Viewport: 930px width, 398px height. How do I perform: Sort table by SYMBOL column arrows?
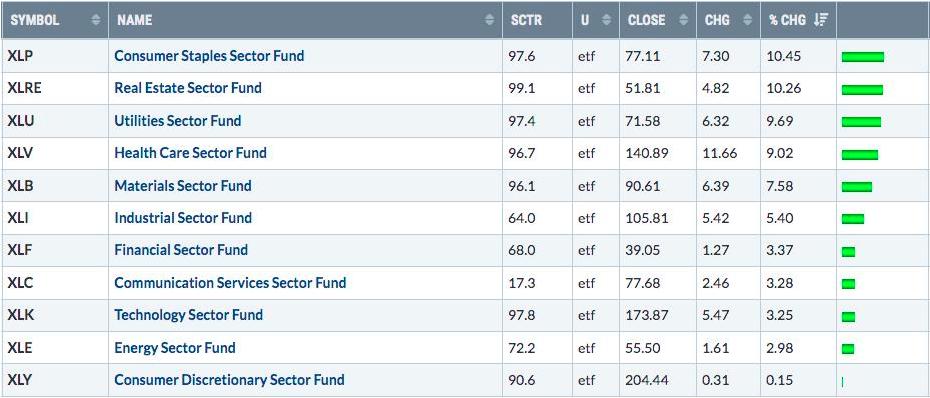[96, 20]
